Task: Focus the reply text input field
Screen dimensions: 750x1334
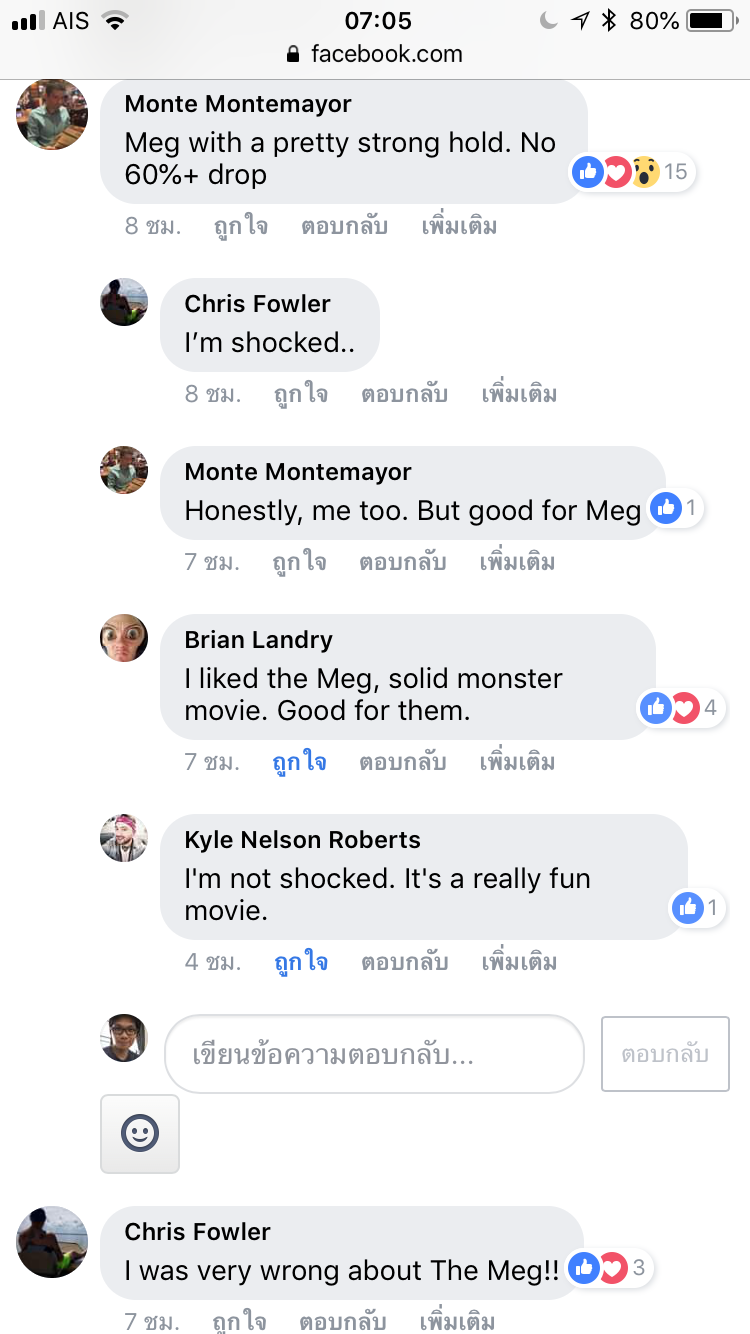Action: click(x=374, y=1054)
